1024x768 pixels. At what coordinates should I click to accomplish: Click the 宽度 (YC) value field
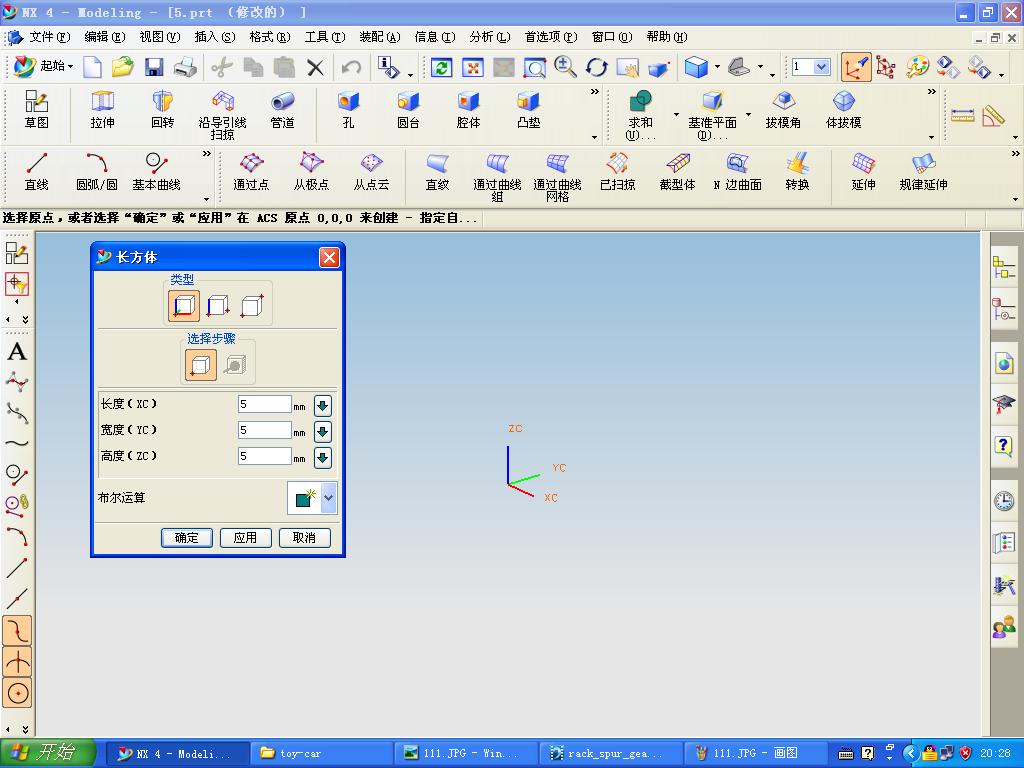coord(264,430)
